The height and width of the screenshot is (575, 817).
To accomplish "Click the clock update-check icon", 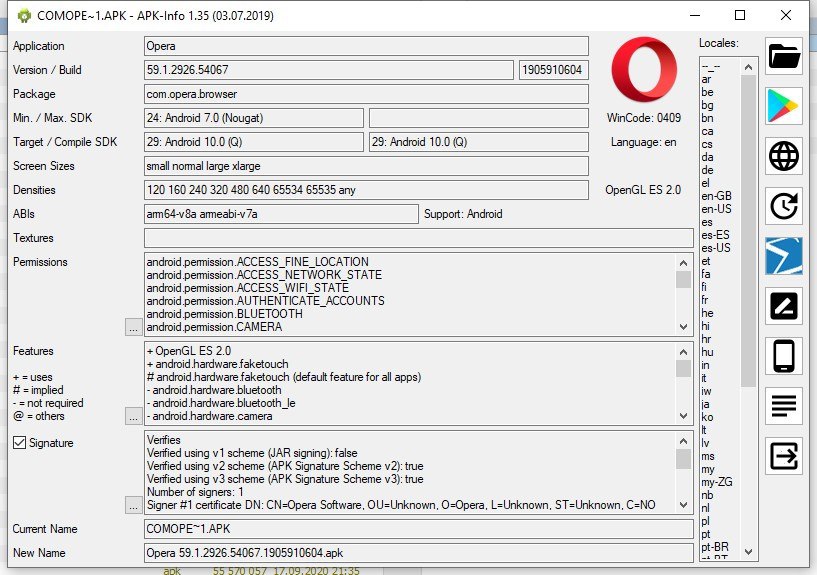I will [x=784, y=206].
